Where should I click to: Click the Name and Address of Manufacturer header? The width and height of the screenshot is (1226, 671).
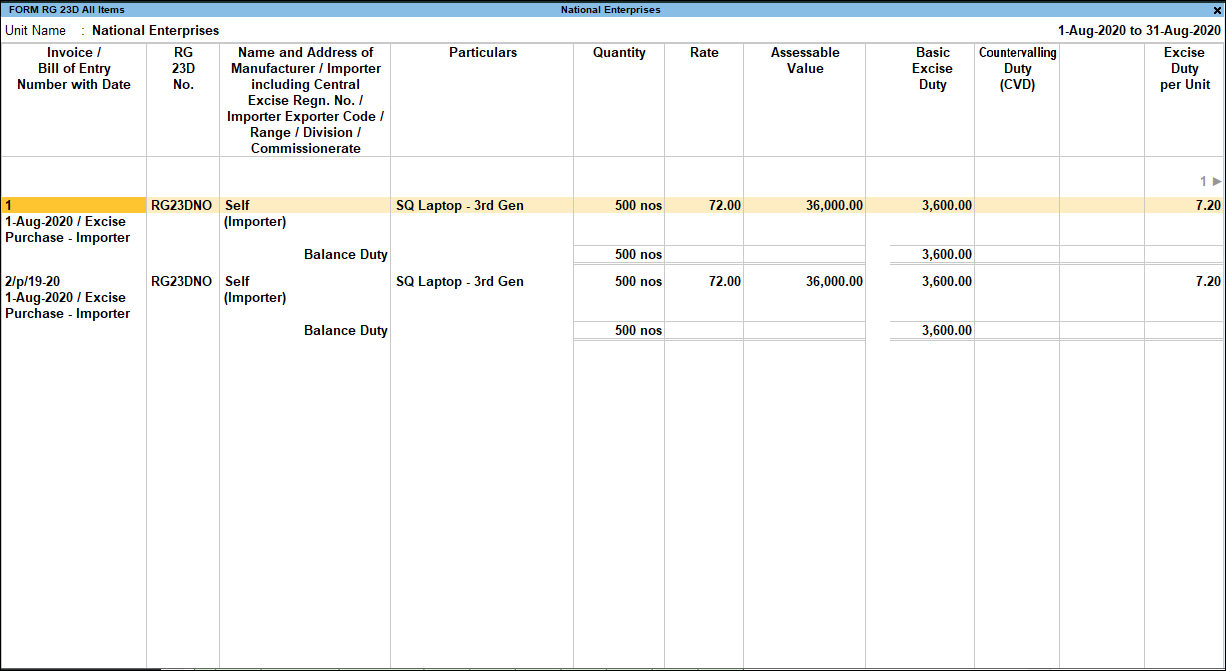coord(306,100)
